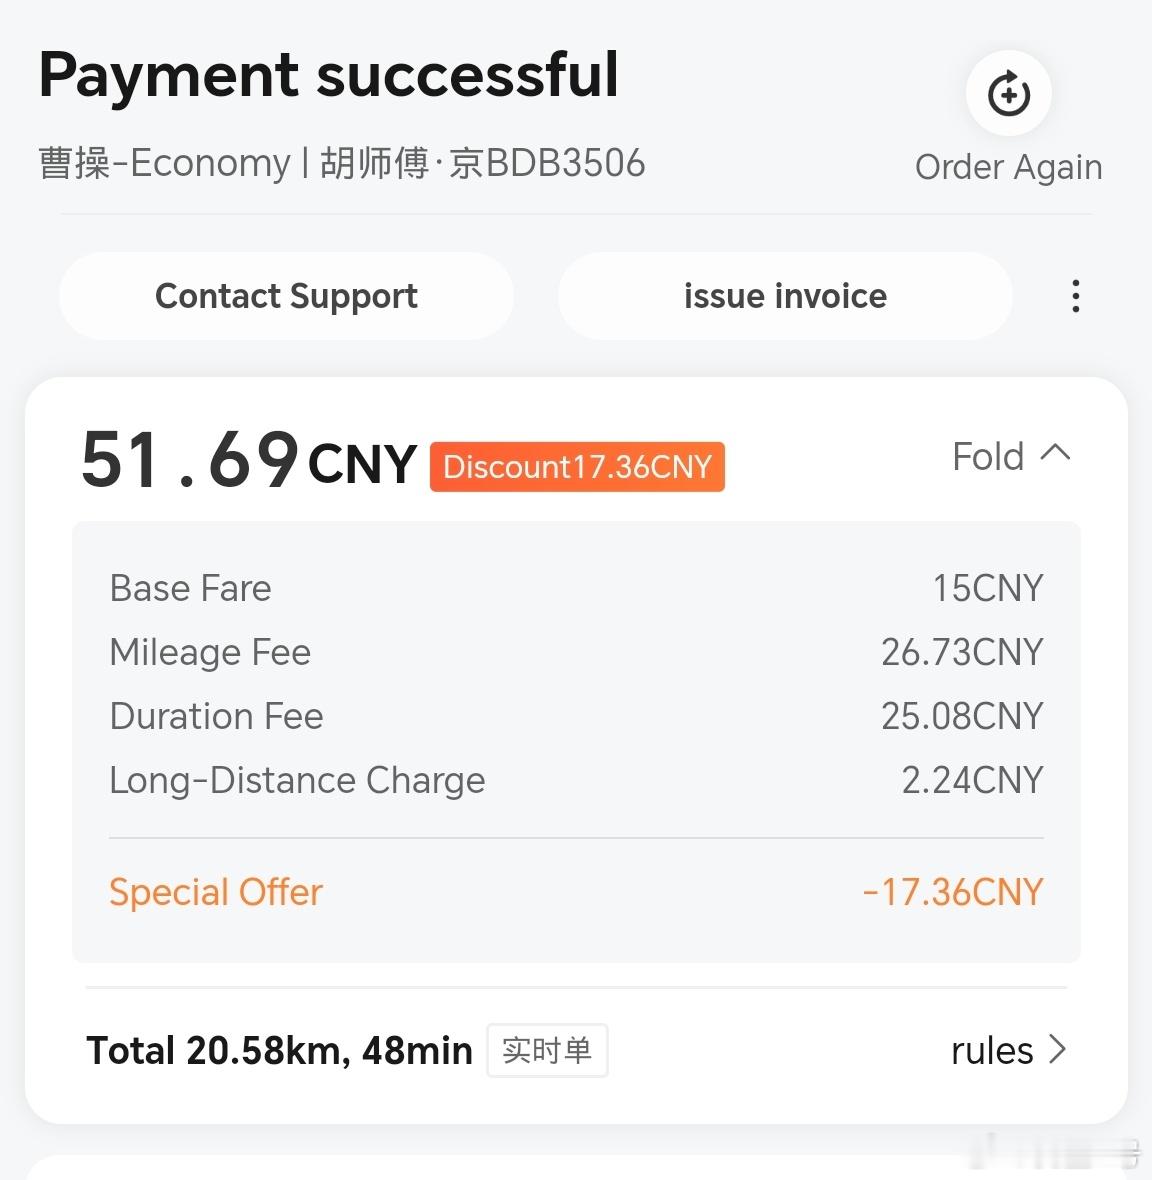The height and width of the screenshot is (1180, 1152).
Task: Open the rules link
Action: point(992,1051)
